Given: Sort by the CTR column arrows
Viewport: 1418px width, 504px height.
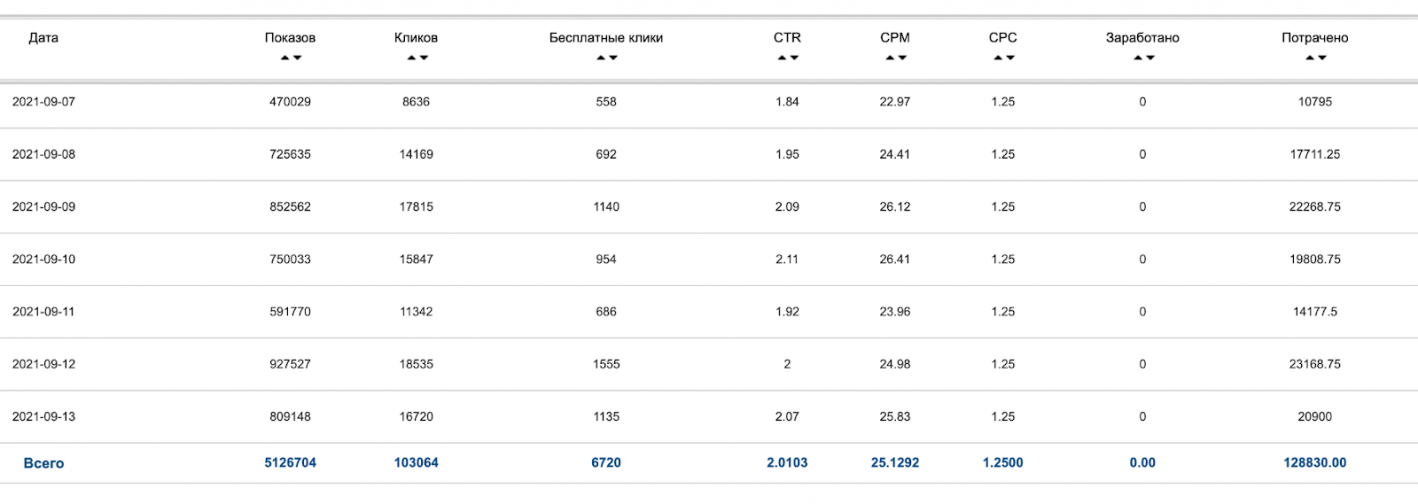Looking at the screenshot, I should (788, 58).
